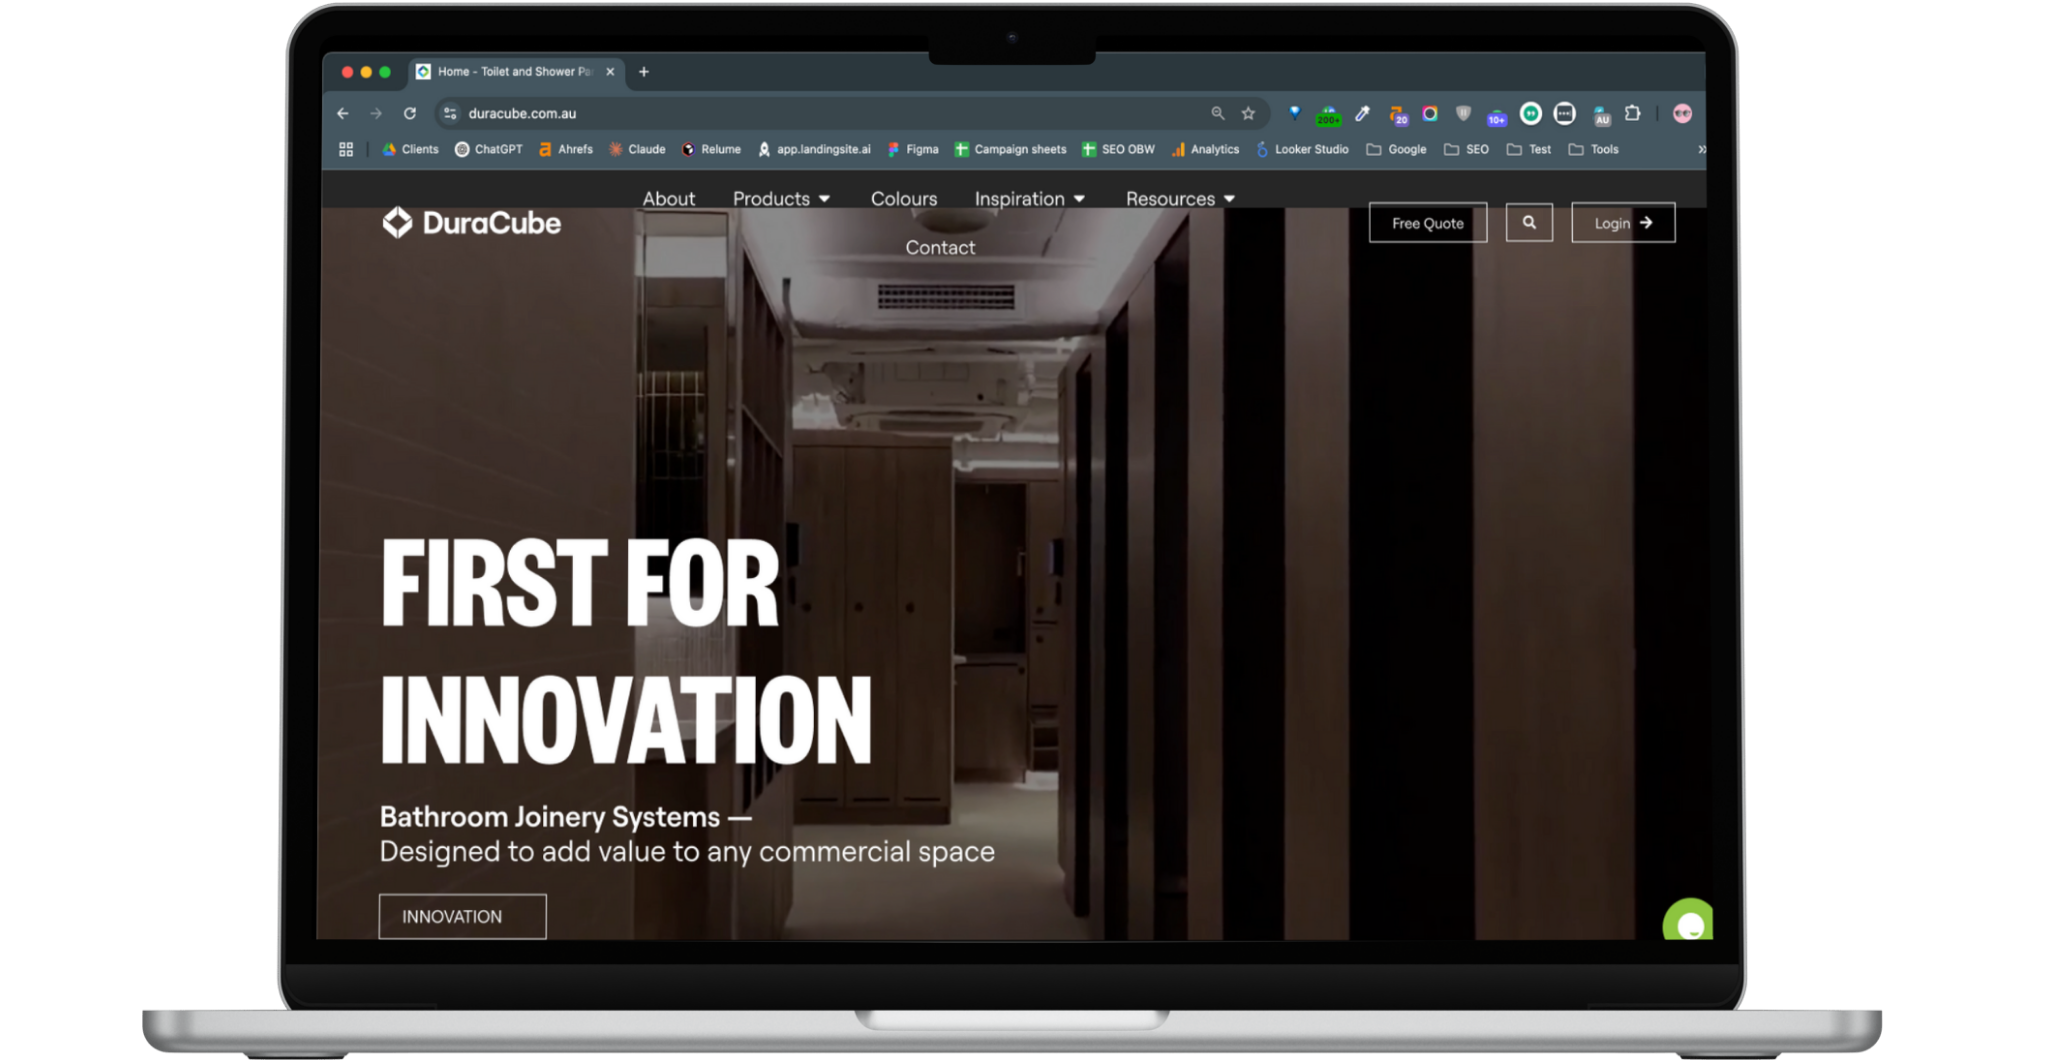Click the browser forward arrow

[x=376, y=114]
